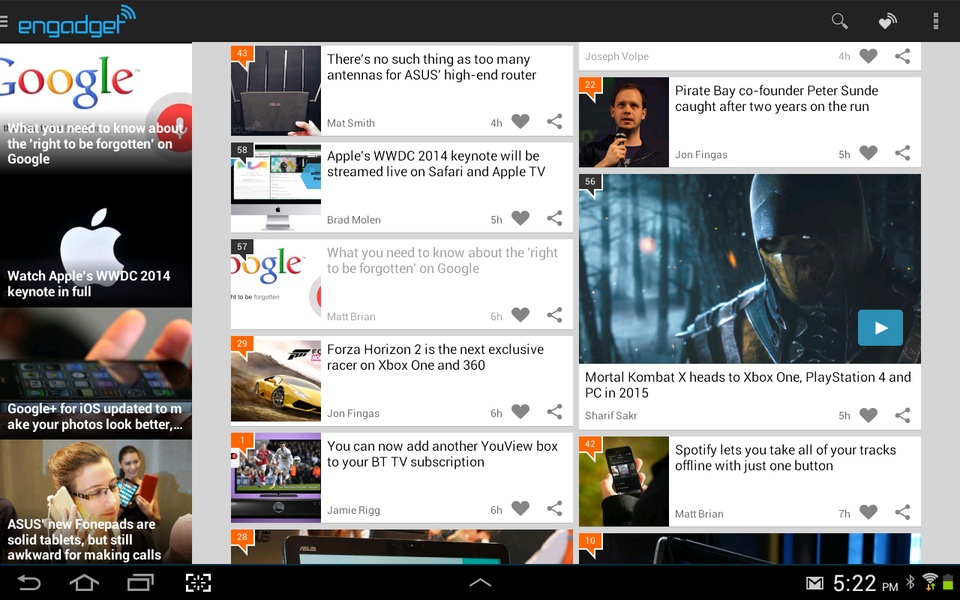The image size is (960, 600).
Task: Share the 'right to be forgotten' article by Matt Brian
Action: coord(555,315)
